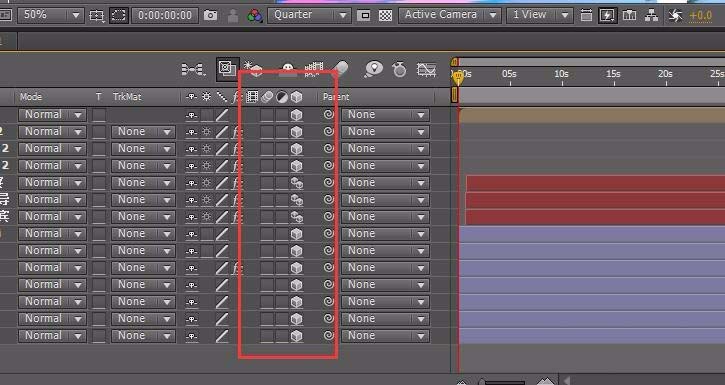Open the Fast Previews lightning icon
Viewport: 725px width, 385px height.
[x=607, y=15]
